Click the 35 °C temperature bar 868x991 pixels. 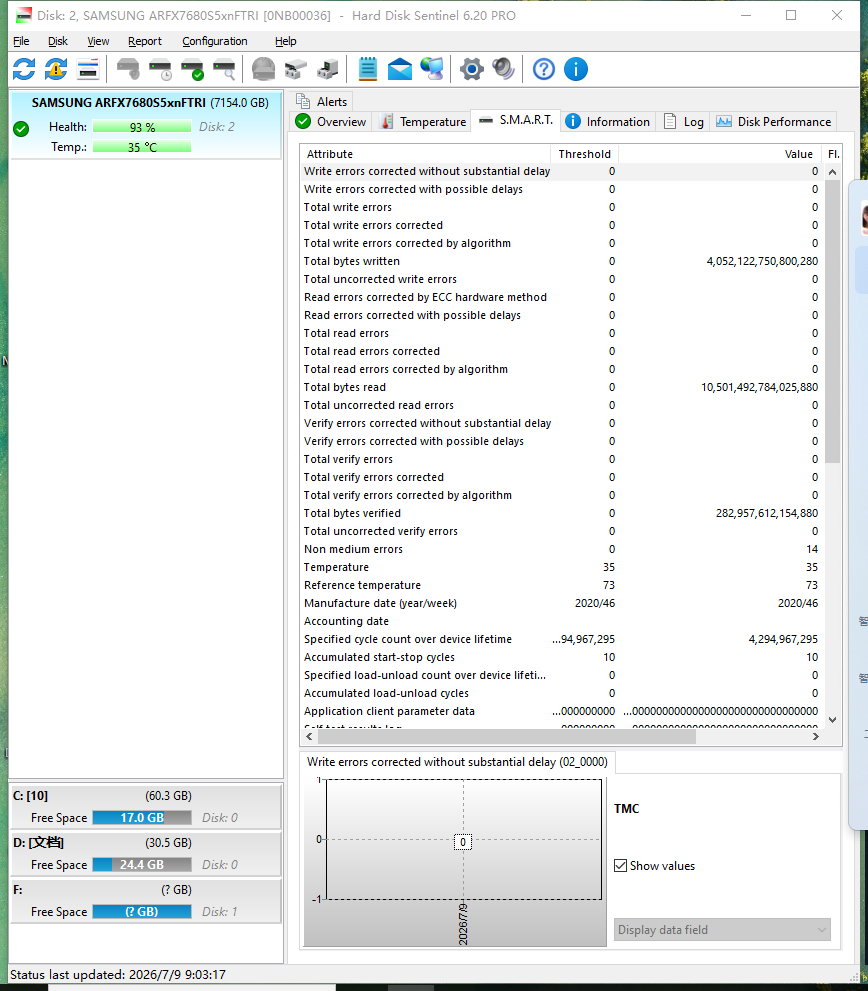click(x=142, y=147)
